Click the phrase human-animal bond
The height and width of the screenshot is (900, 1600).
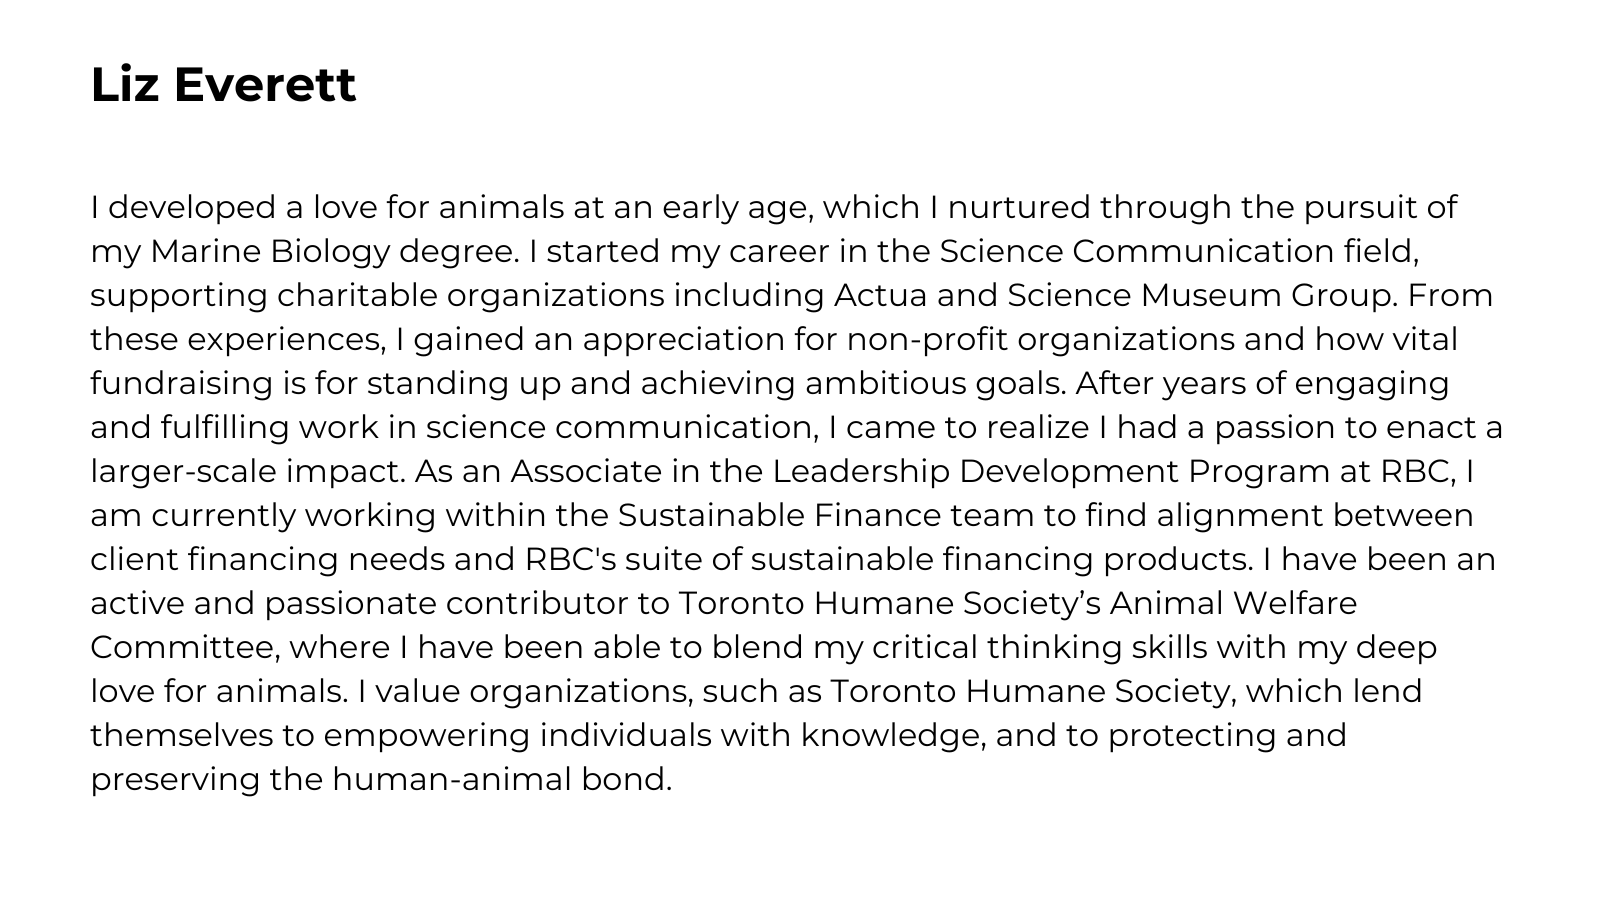point(501,779)
